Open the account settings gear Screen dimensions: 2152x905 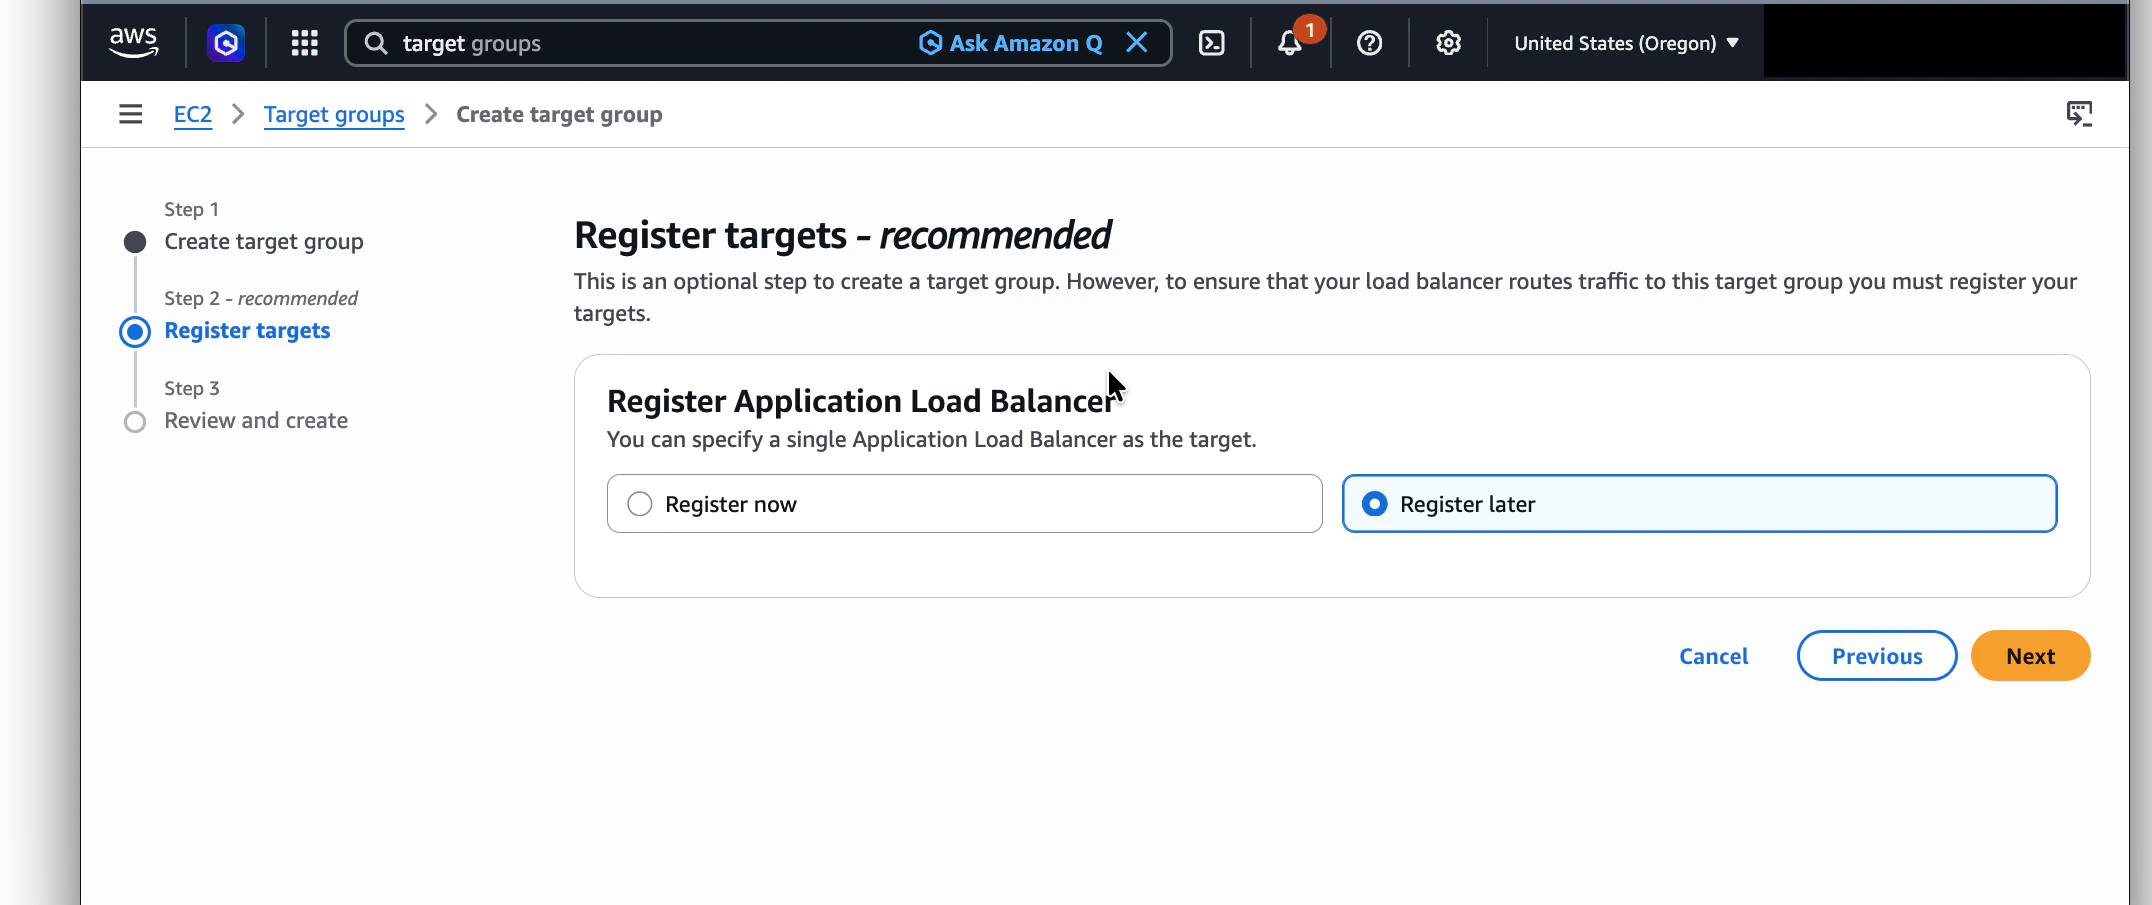[1447, 43]
